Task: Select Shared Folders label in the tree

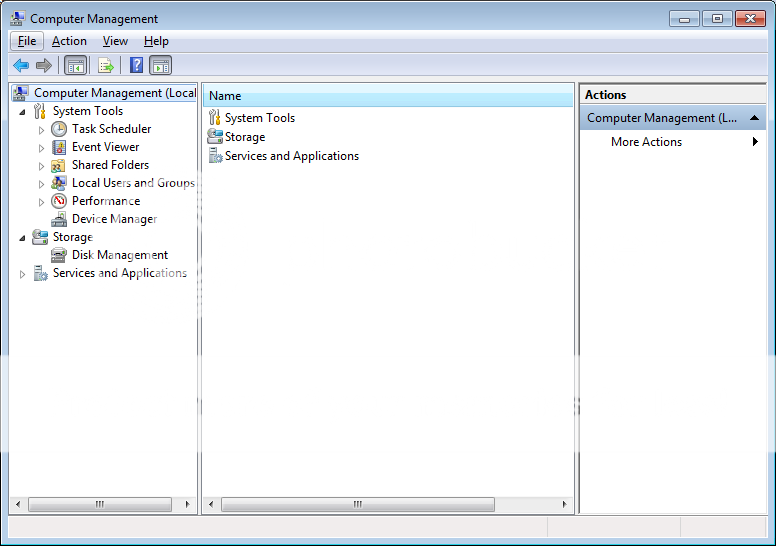Action: tap(110, 165)
